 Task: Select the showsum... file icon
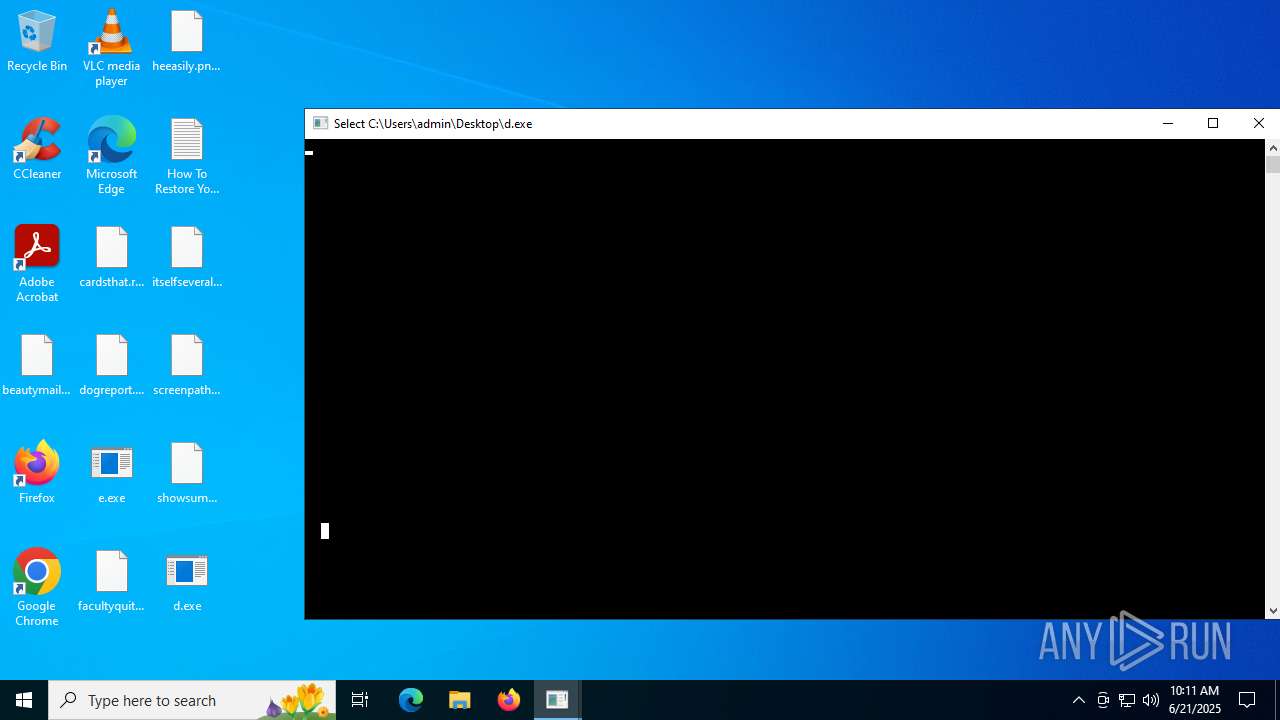tap(186, 473)
